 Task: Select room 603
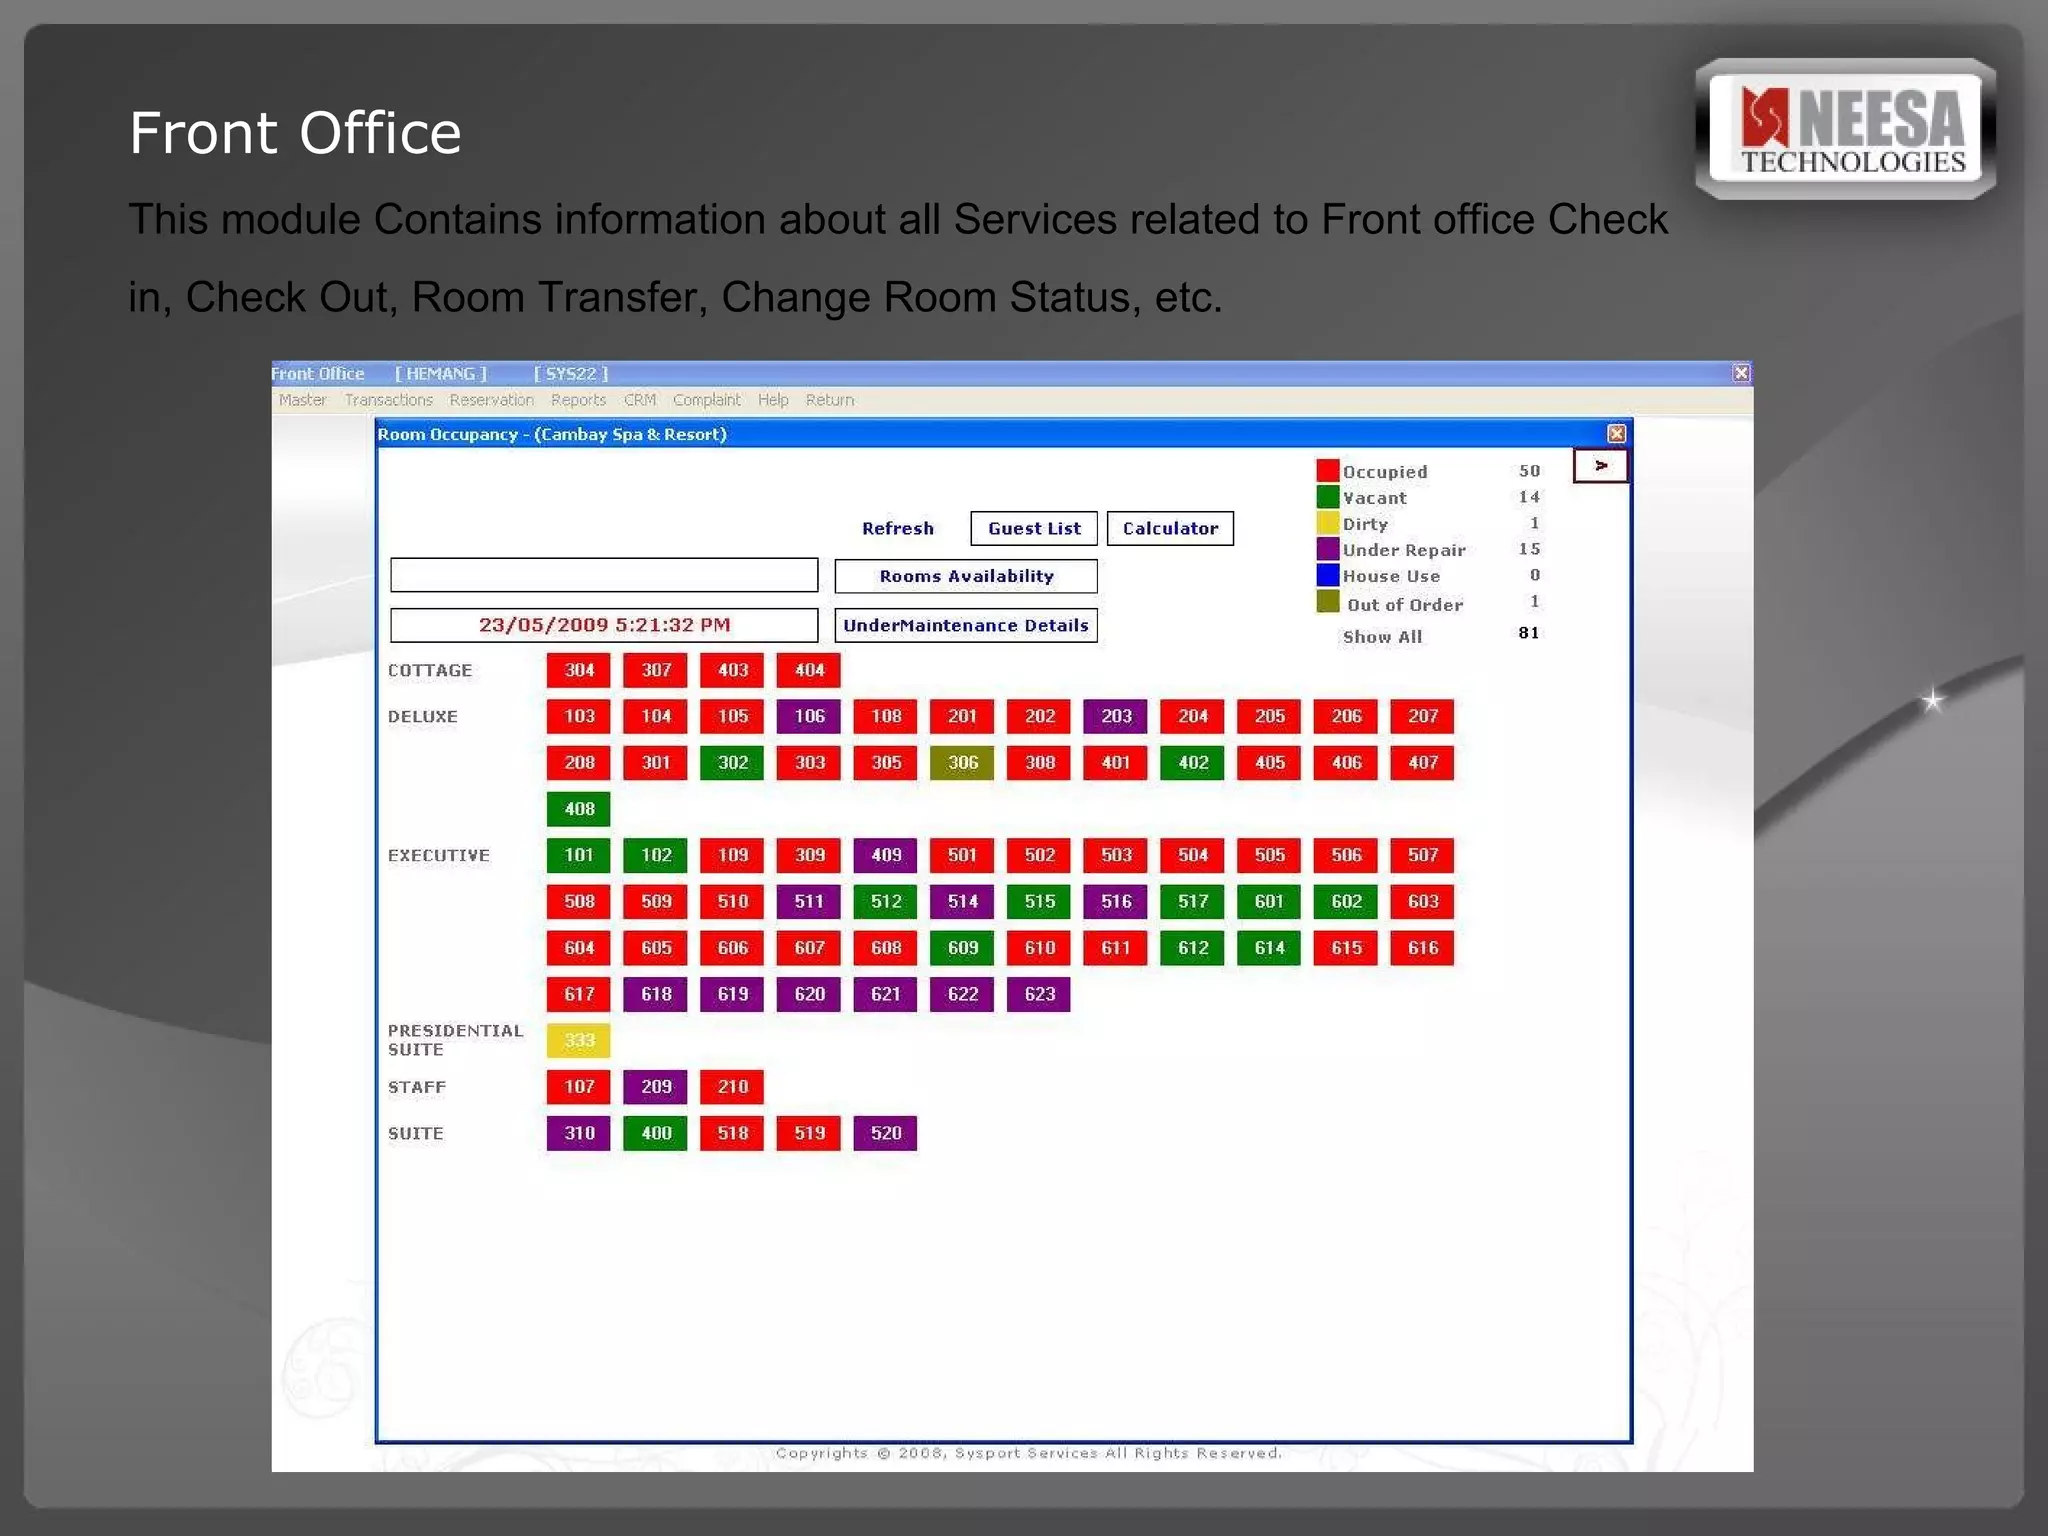(x=1423, y=902)
